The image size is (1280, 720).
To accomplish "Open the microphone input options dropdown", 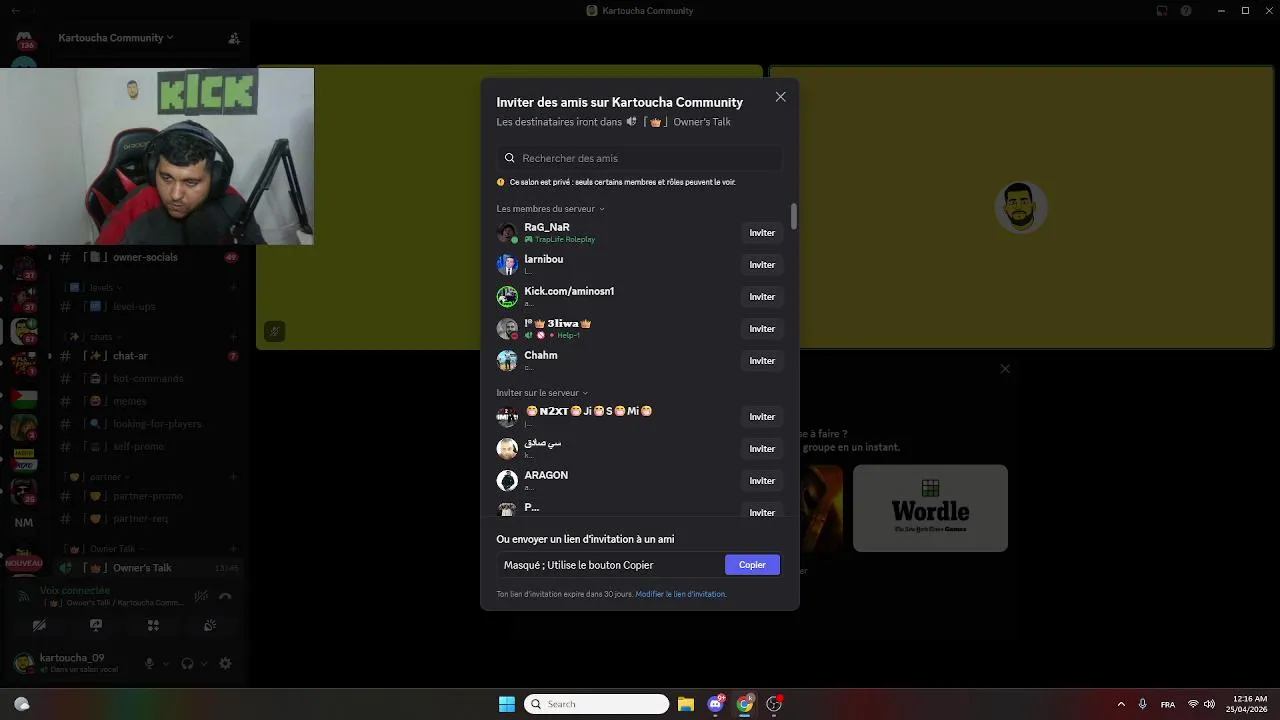I will (x=166, y=663).
